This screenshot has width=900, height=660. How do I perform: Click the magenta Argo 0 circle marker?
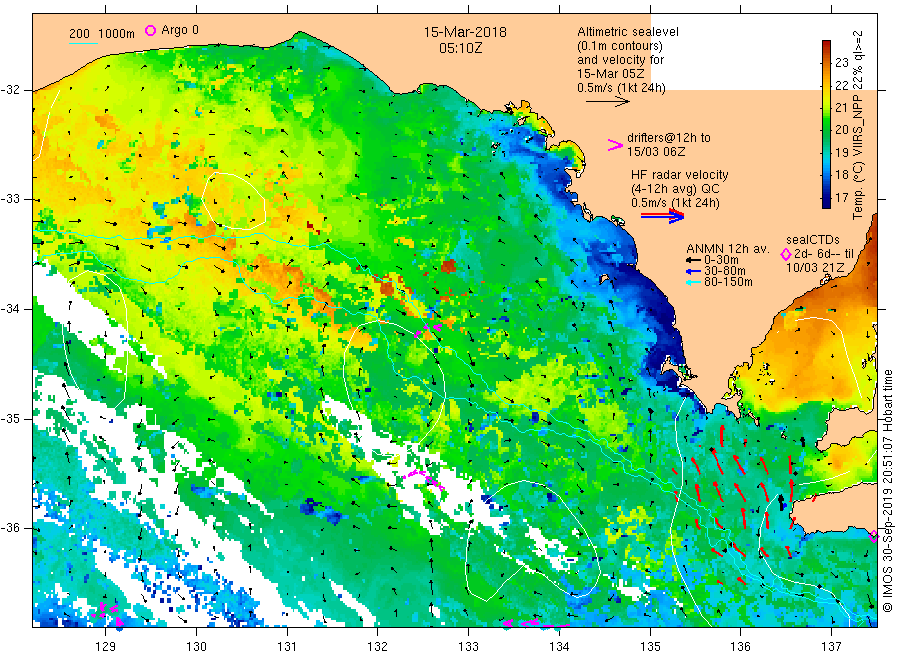(x=150, y=30)
